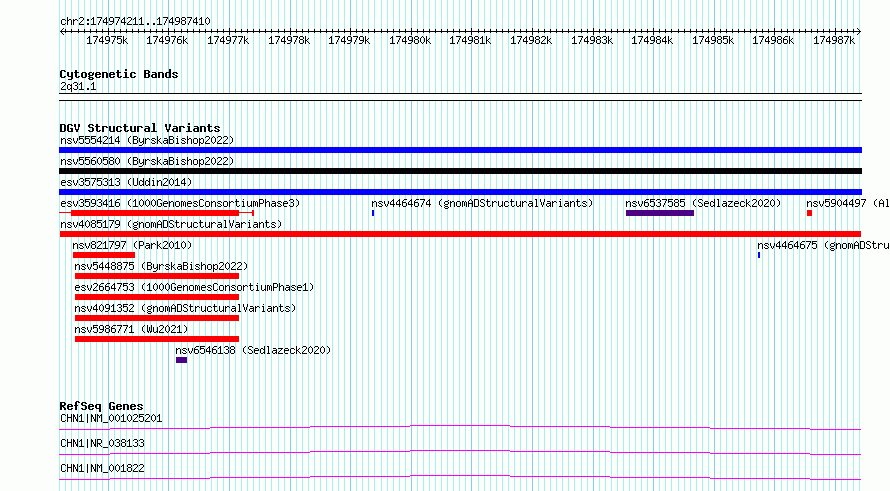Open nsv5986771 (Wu2021) label
Image resolution: width=890 pixels, height=491 pixels.
click(131, 329)
